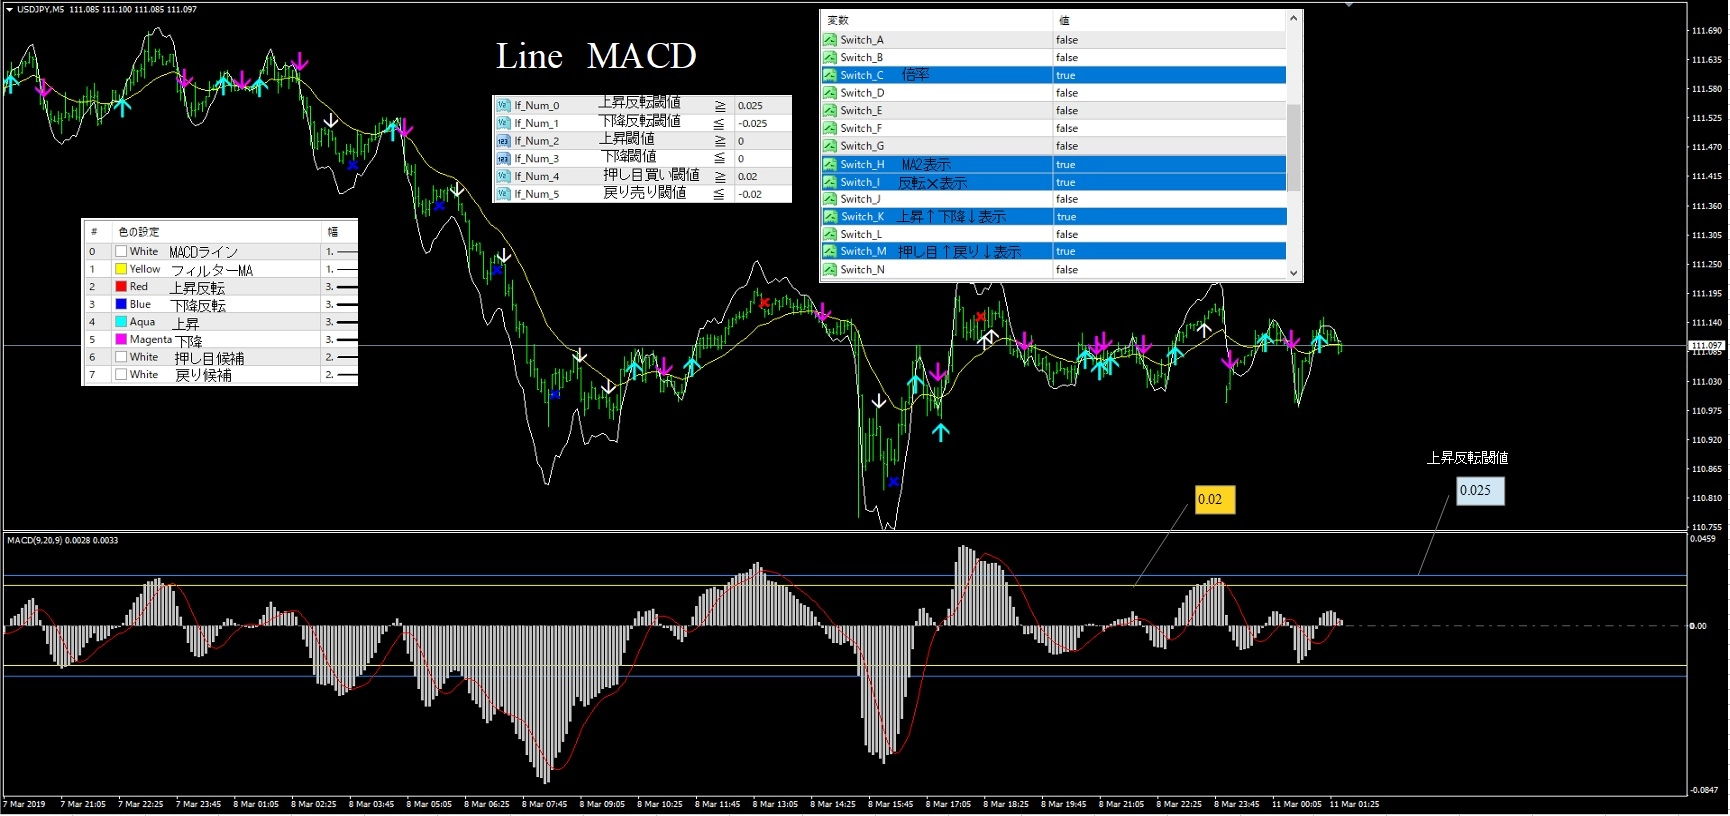Click the variable list scroll-down arrow
This screenshot has width=1730, height=816.
point(1293,272)
